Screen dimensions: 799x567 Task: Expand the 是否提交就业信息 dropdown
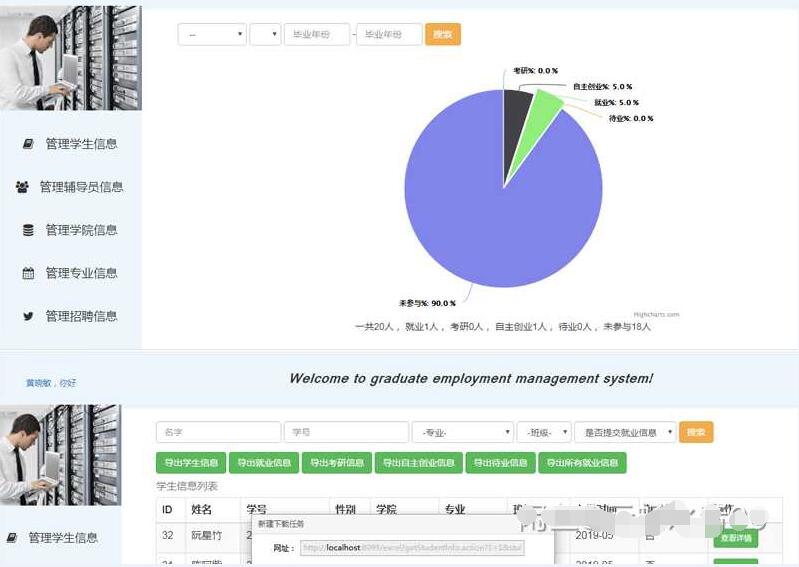[x=625, y=433]
